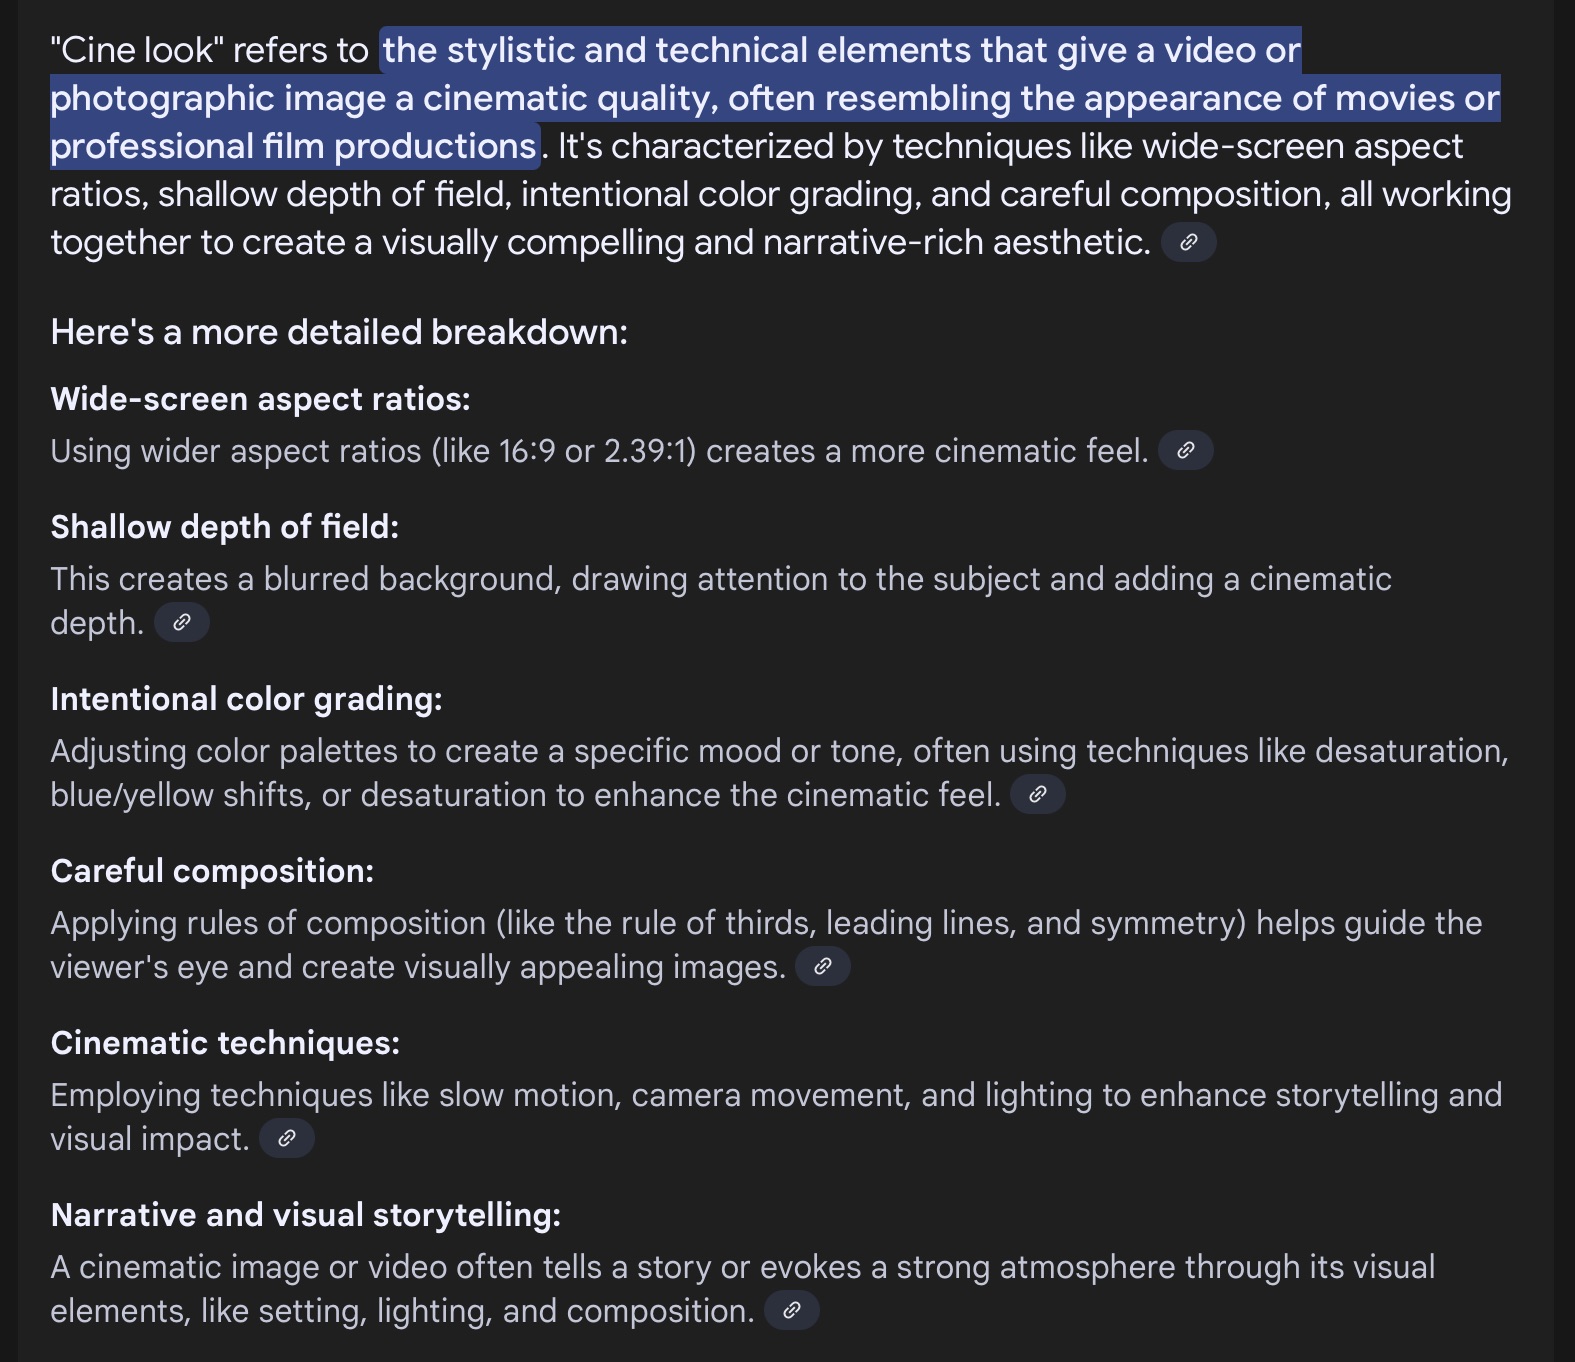Viewport: 1575px width, 1362px height.
Task: Open source link icon after "depth."
Action: (x=181, y=623)
